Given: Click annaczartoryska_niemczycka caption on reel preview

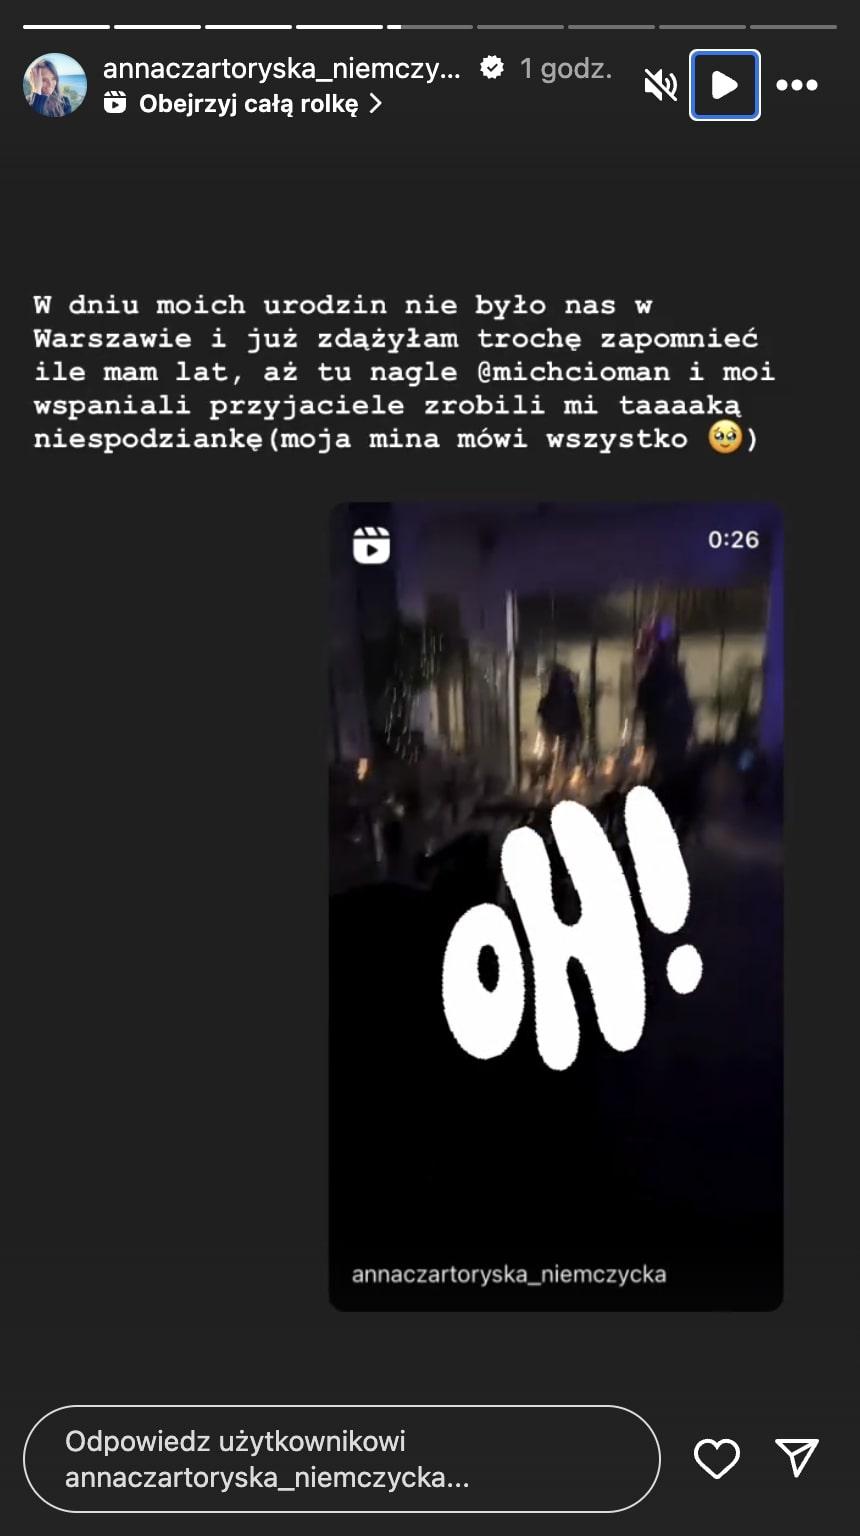Looking at the screenshot, I should tap(509, 1274).
